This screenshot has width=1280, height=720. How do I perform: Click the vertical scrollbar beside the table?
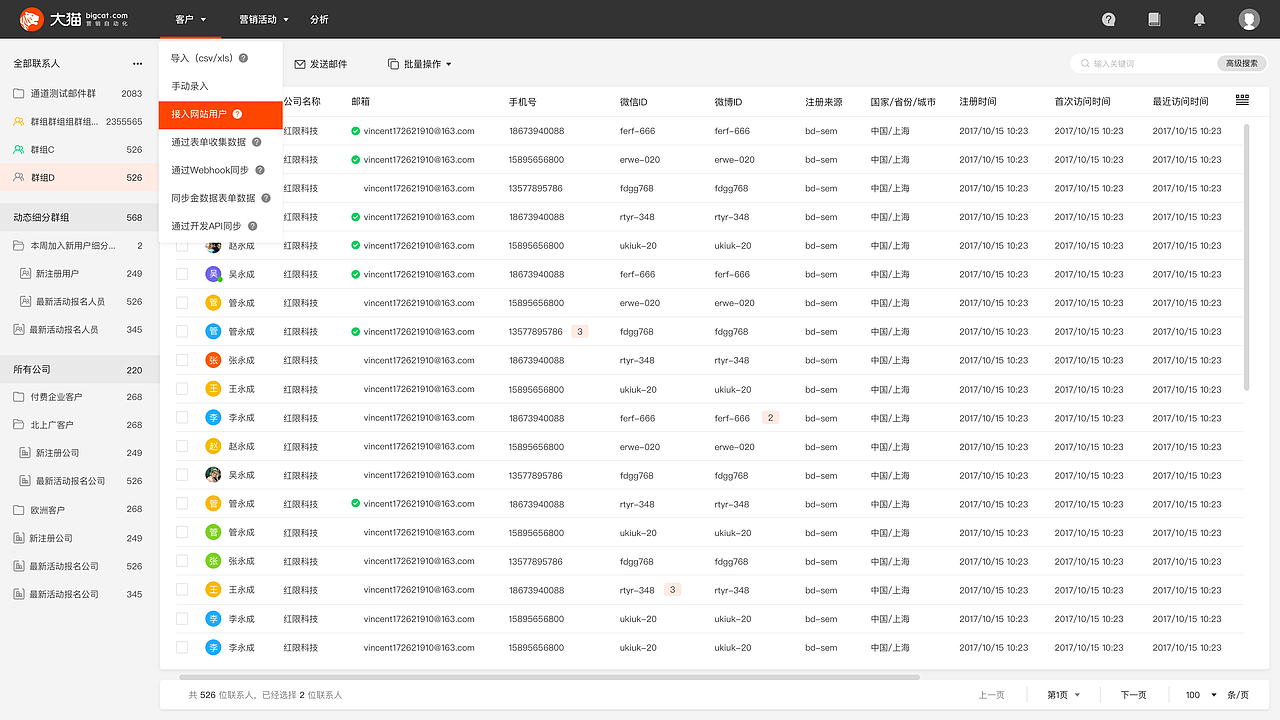coord(1246,257)
